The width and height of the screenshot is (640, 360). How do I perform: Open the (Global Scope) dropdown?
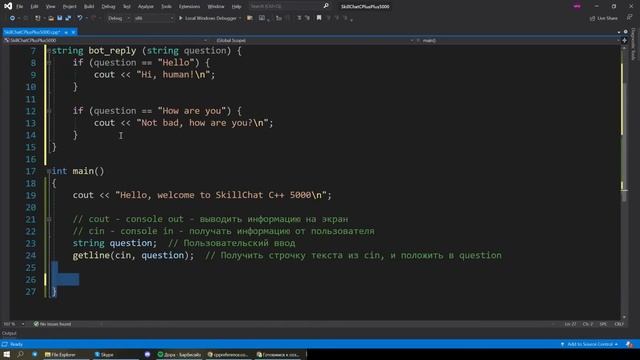click(x=314, y=40)
